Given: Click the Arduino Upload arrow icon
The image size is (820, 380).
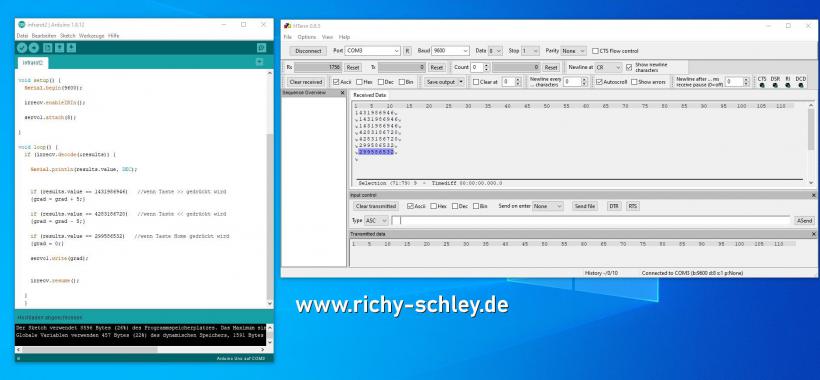Looking at the screenshot, I should coord(33,48).
